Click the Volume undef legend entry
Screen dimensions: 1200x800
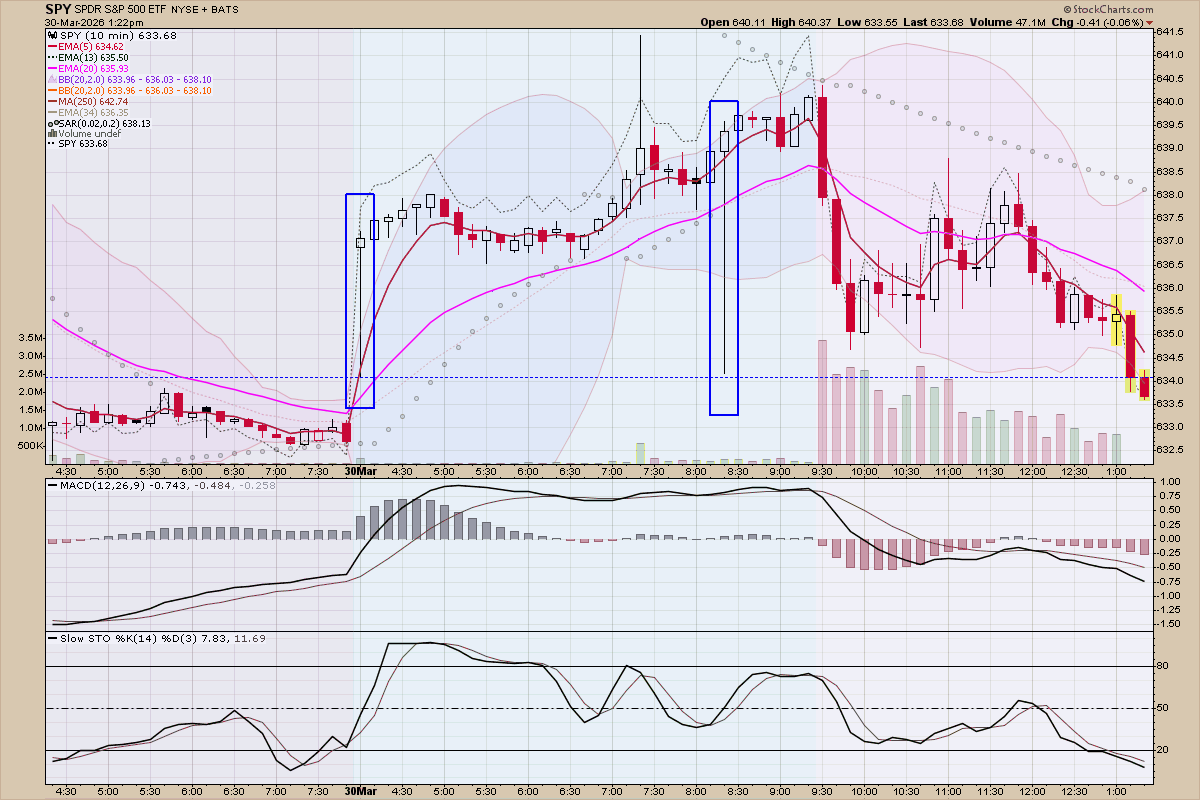(89, 134)
